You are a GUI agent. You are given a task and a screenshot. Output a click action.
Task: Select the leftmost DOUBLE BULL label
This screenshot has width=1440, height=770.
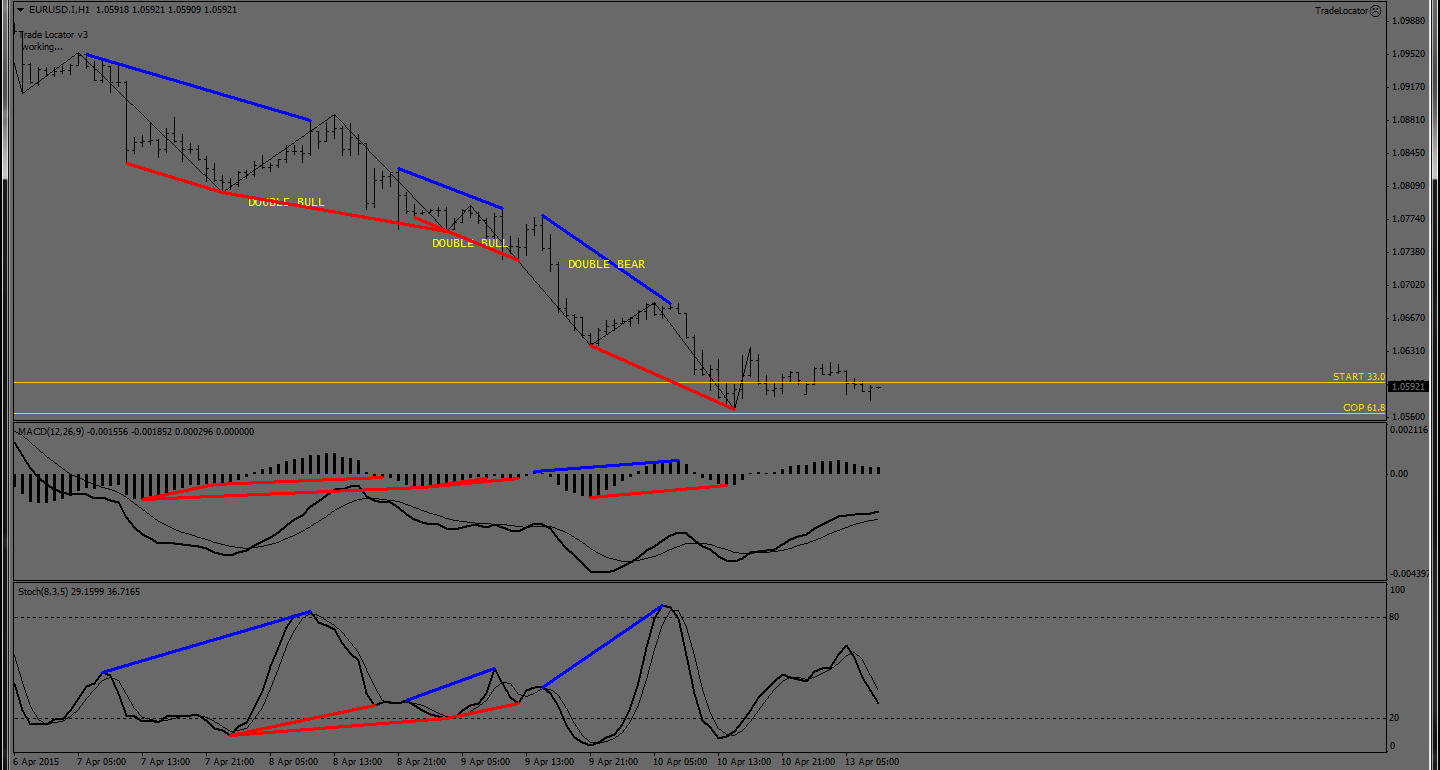[x=286, y=202]
